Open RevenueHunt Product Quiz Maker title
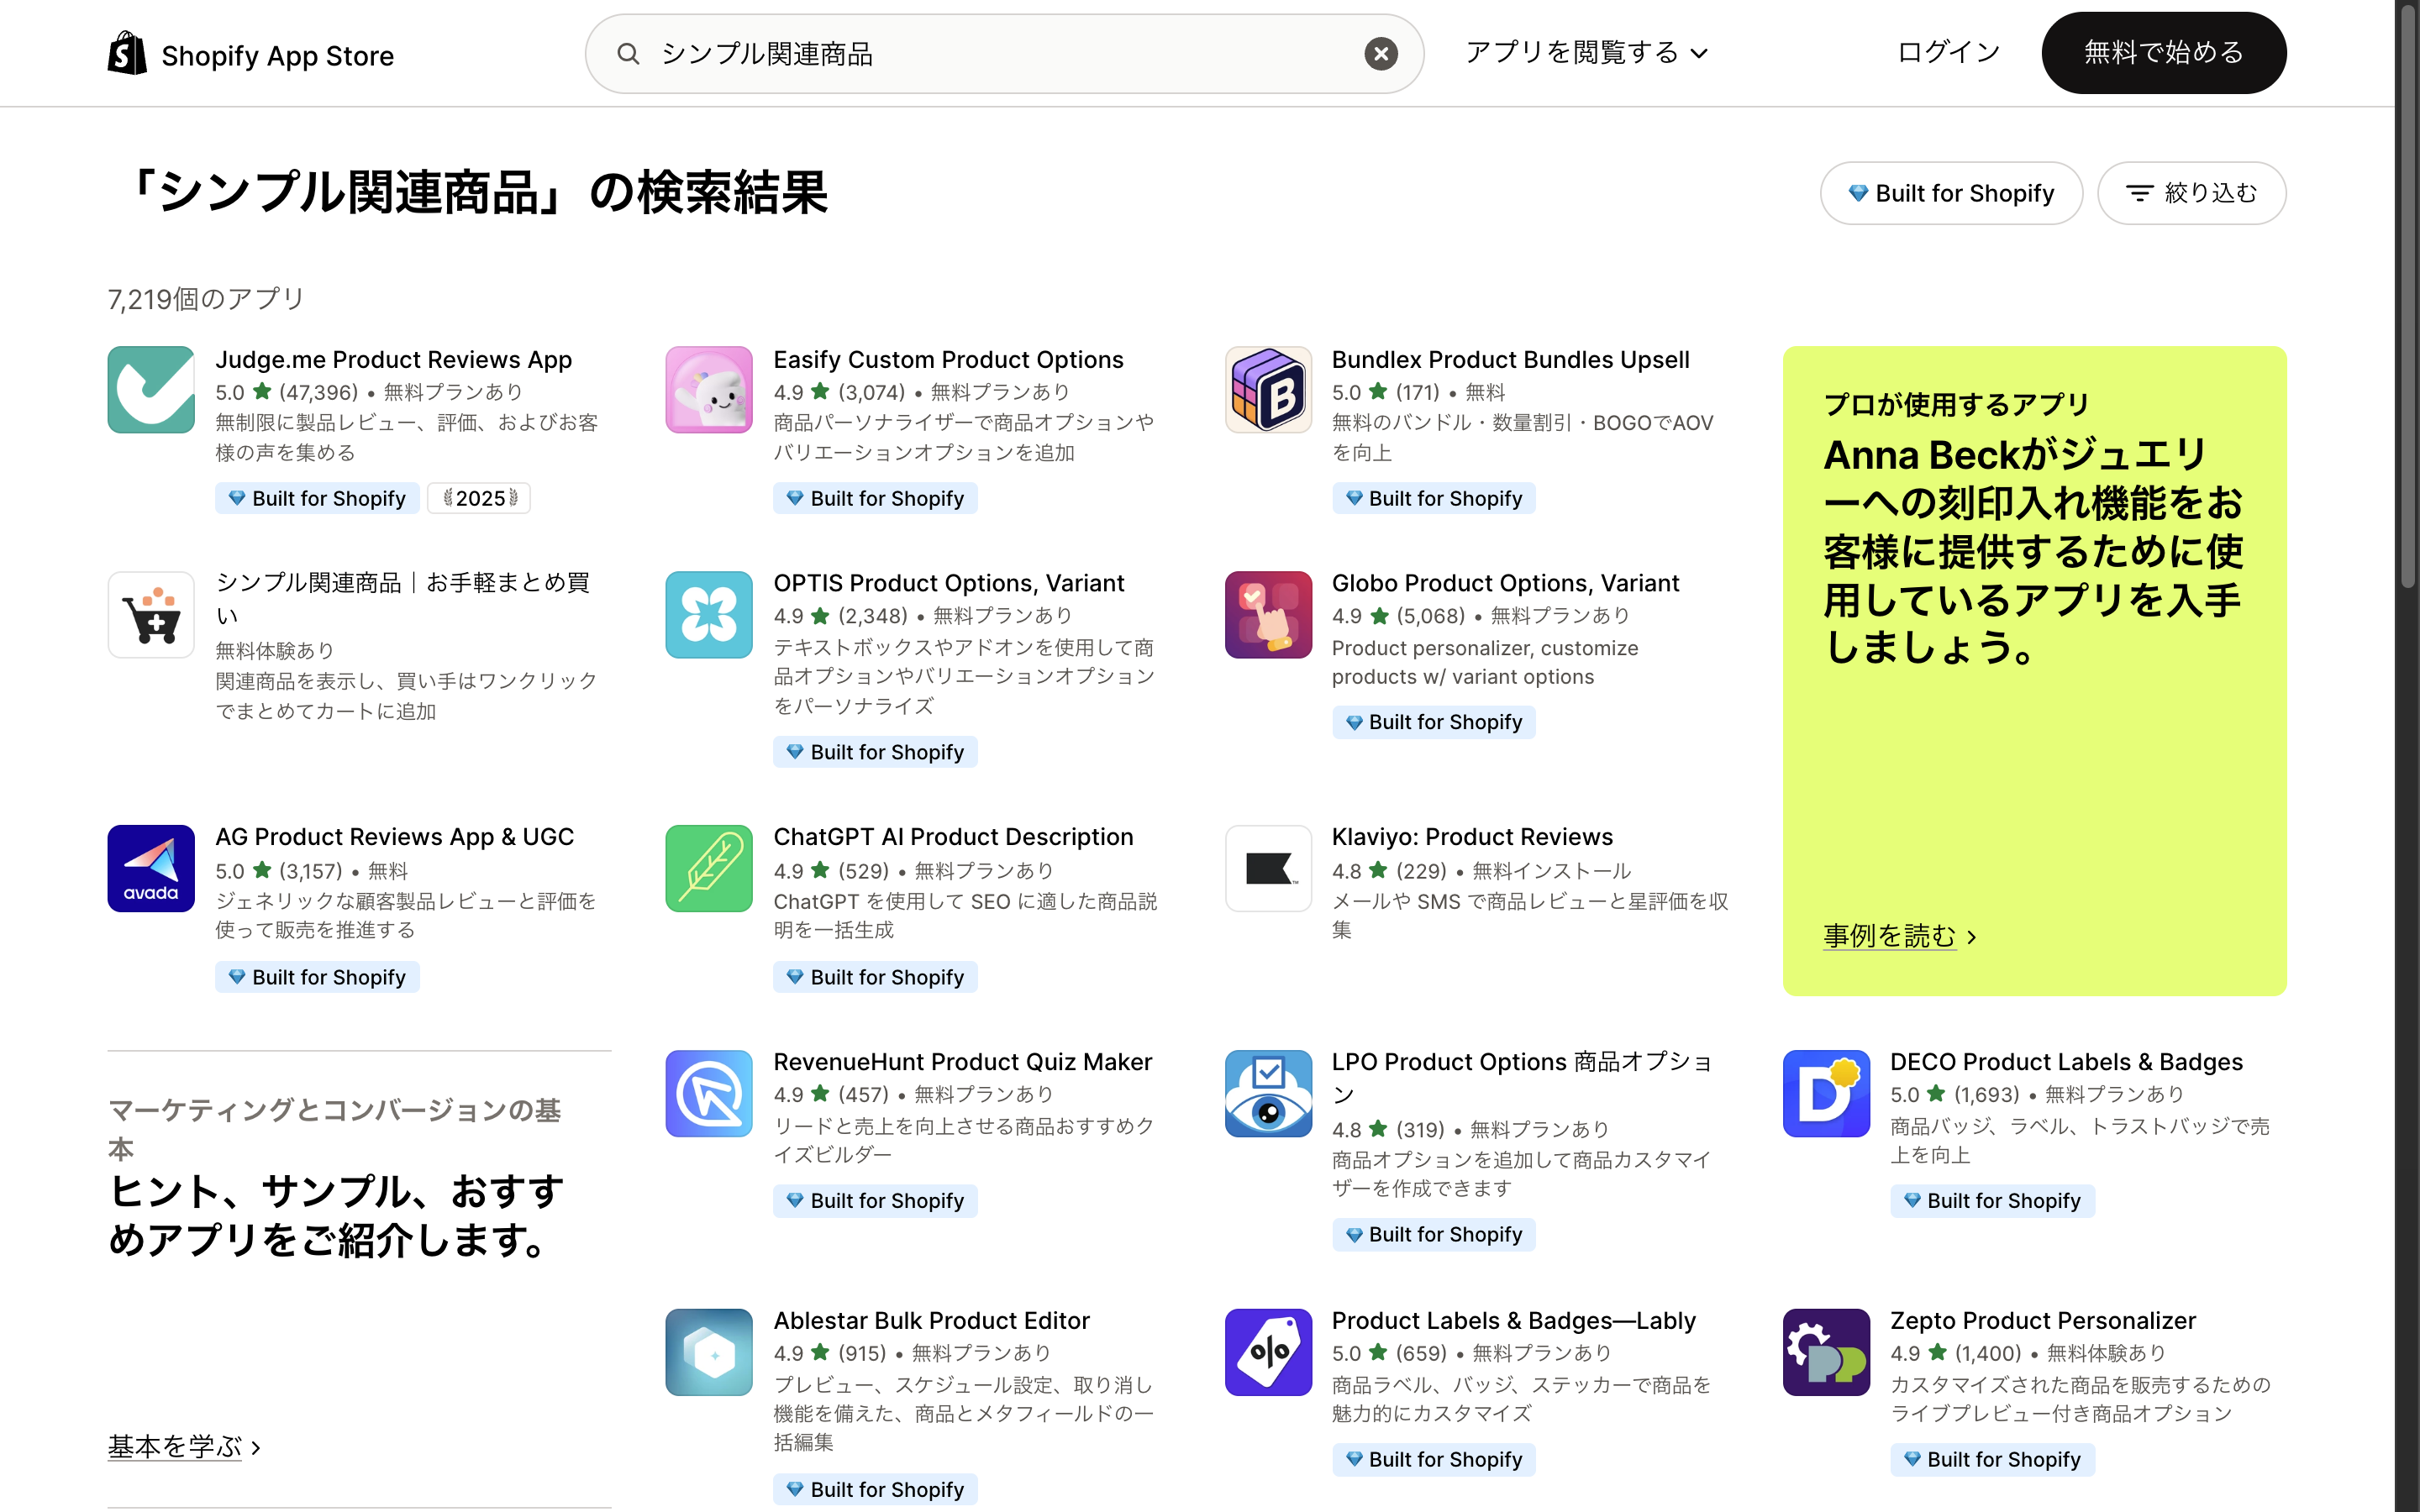The image size is (2420, 1512). pos(962,1062)
